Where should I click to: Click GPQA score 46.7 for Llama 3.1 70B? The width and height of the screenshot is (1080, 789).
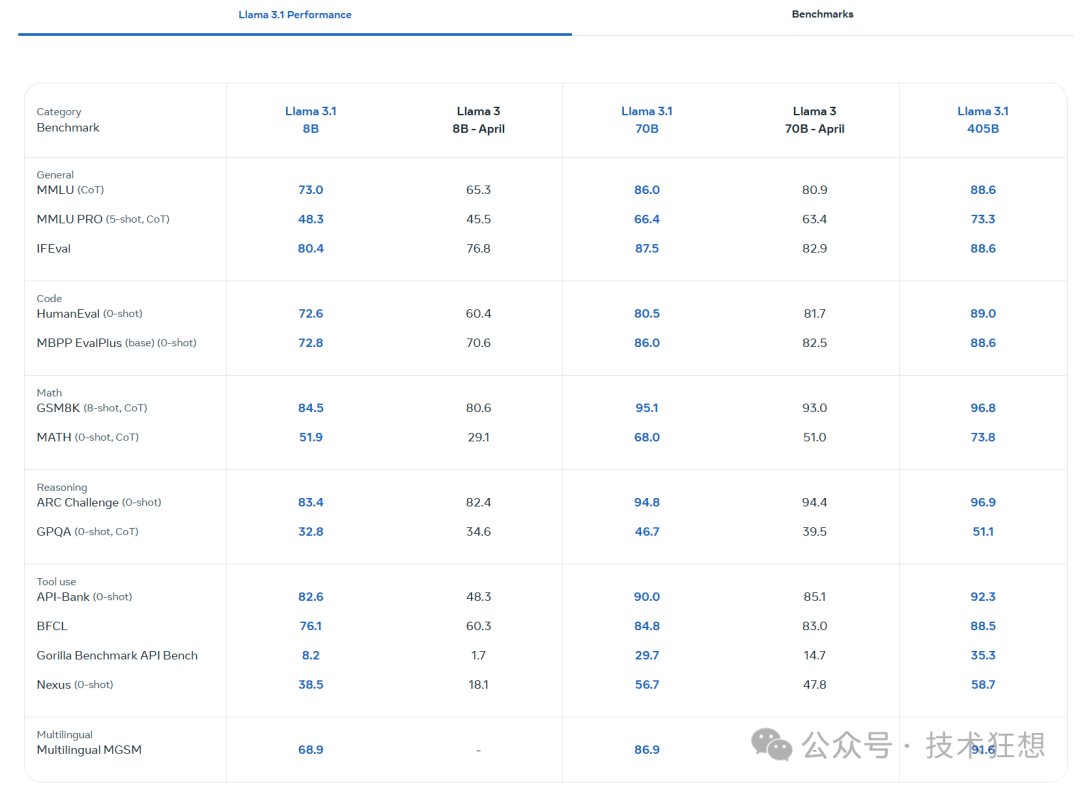pyautogui.click(x=647, y=532)
